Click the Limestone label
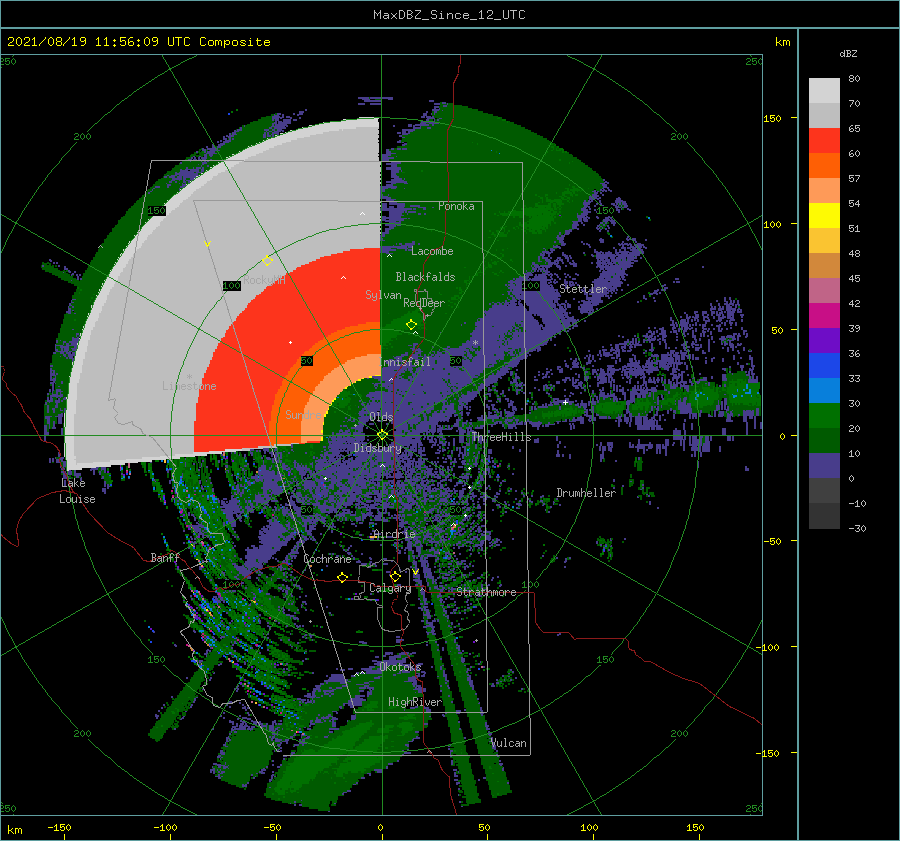Viewport: 900px width, 841px height. coord(189,386)
